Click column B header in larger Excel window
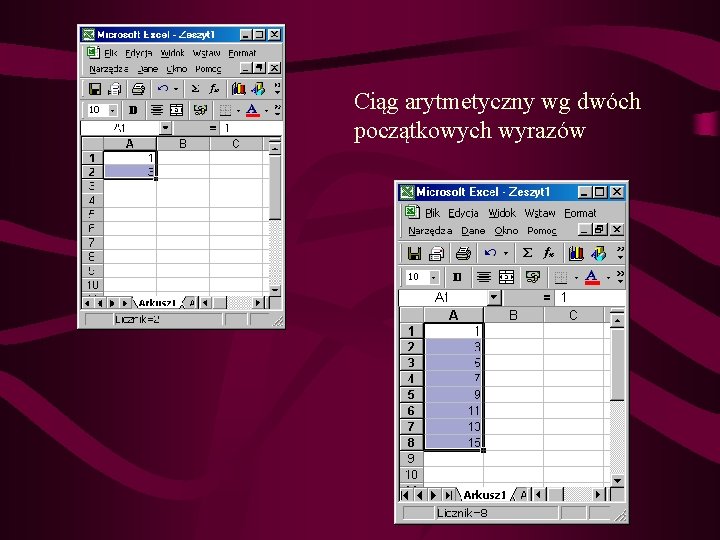The image size is (720, 540). pyautogui.click(x=513, y=315)
